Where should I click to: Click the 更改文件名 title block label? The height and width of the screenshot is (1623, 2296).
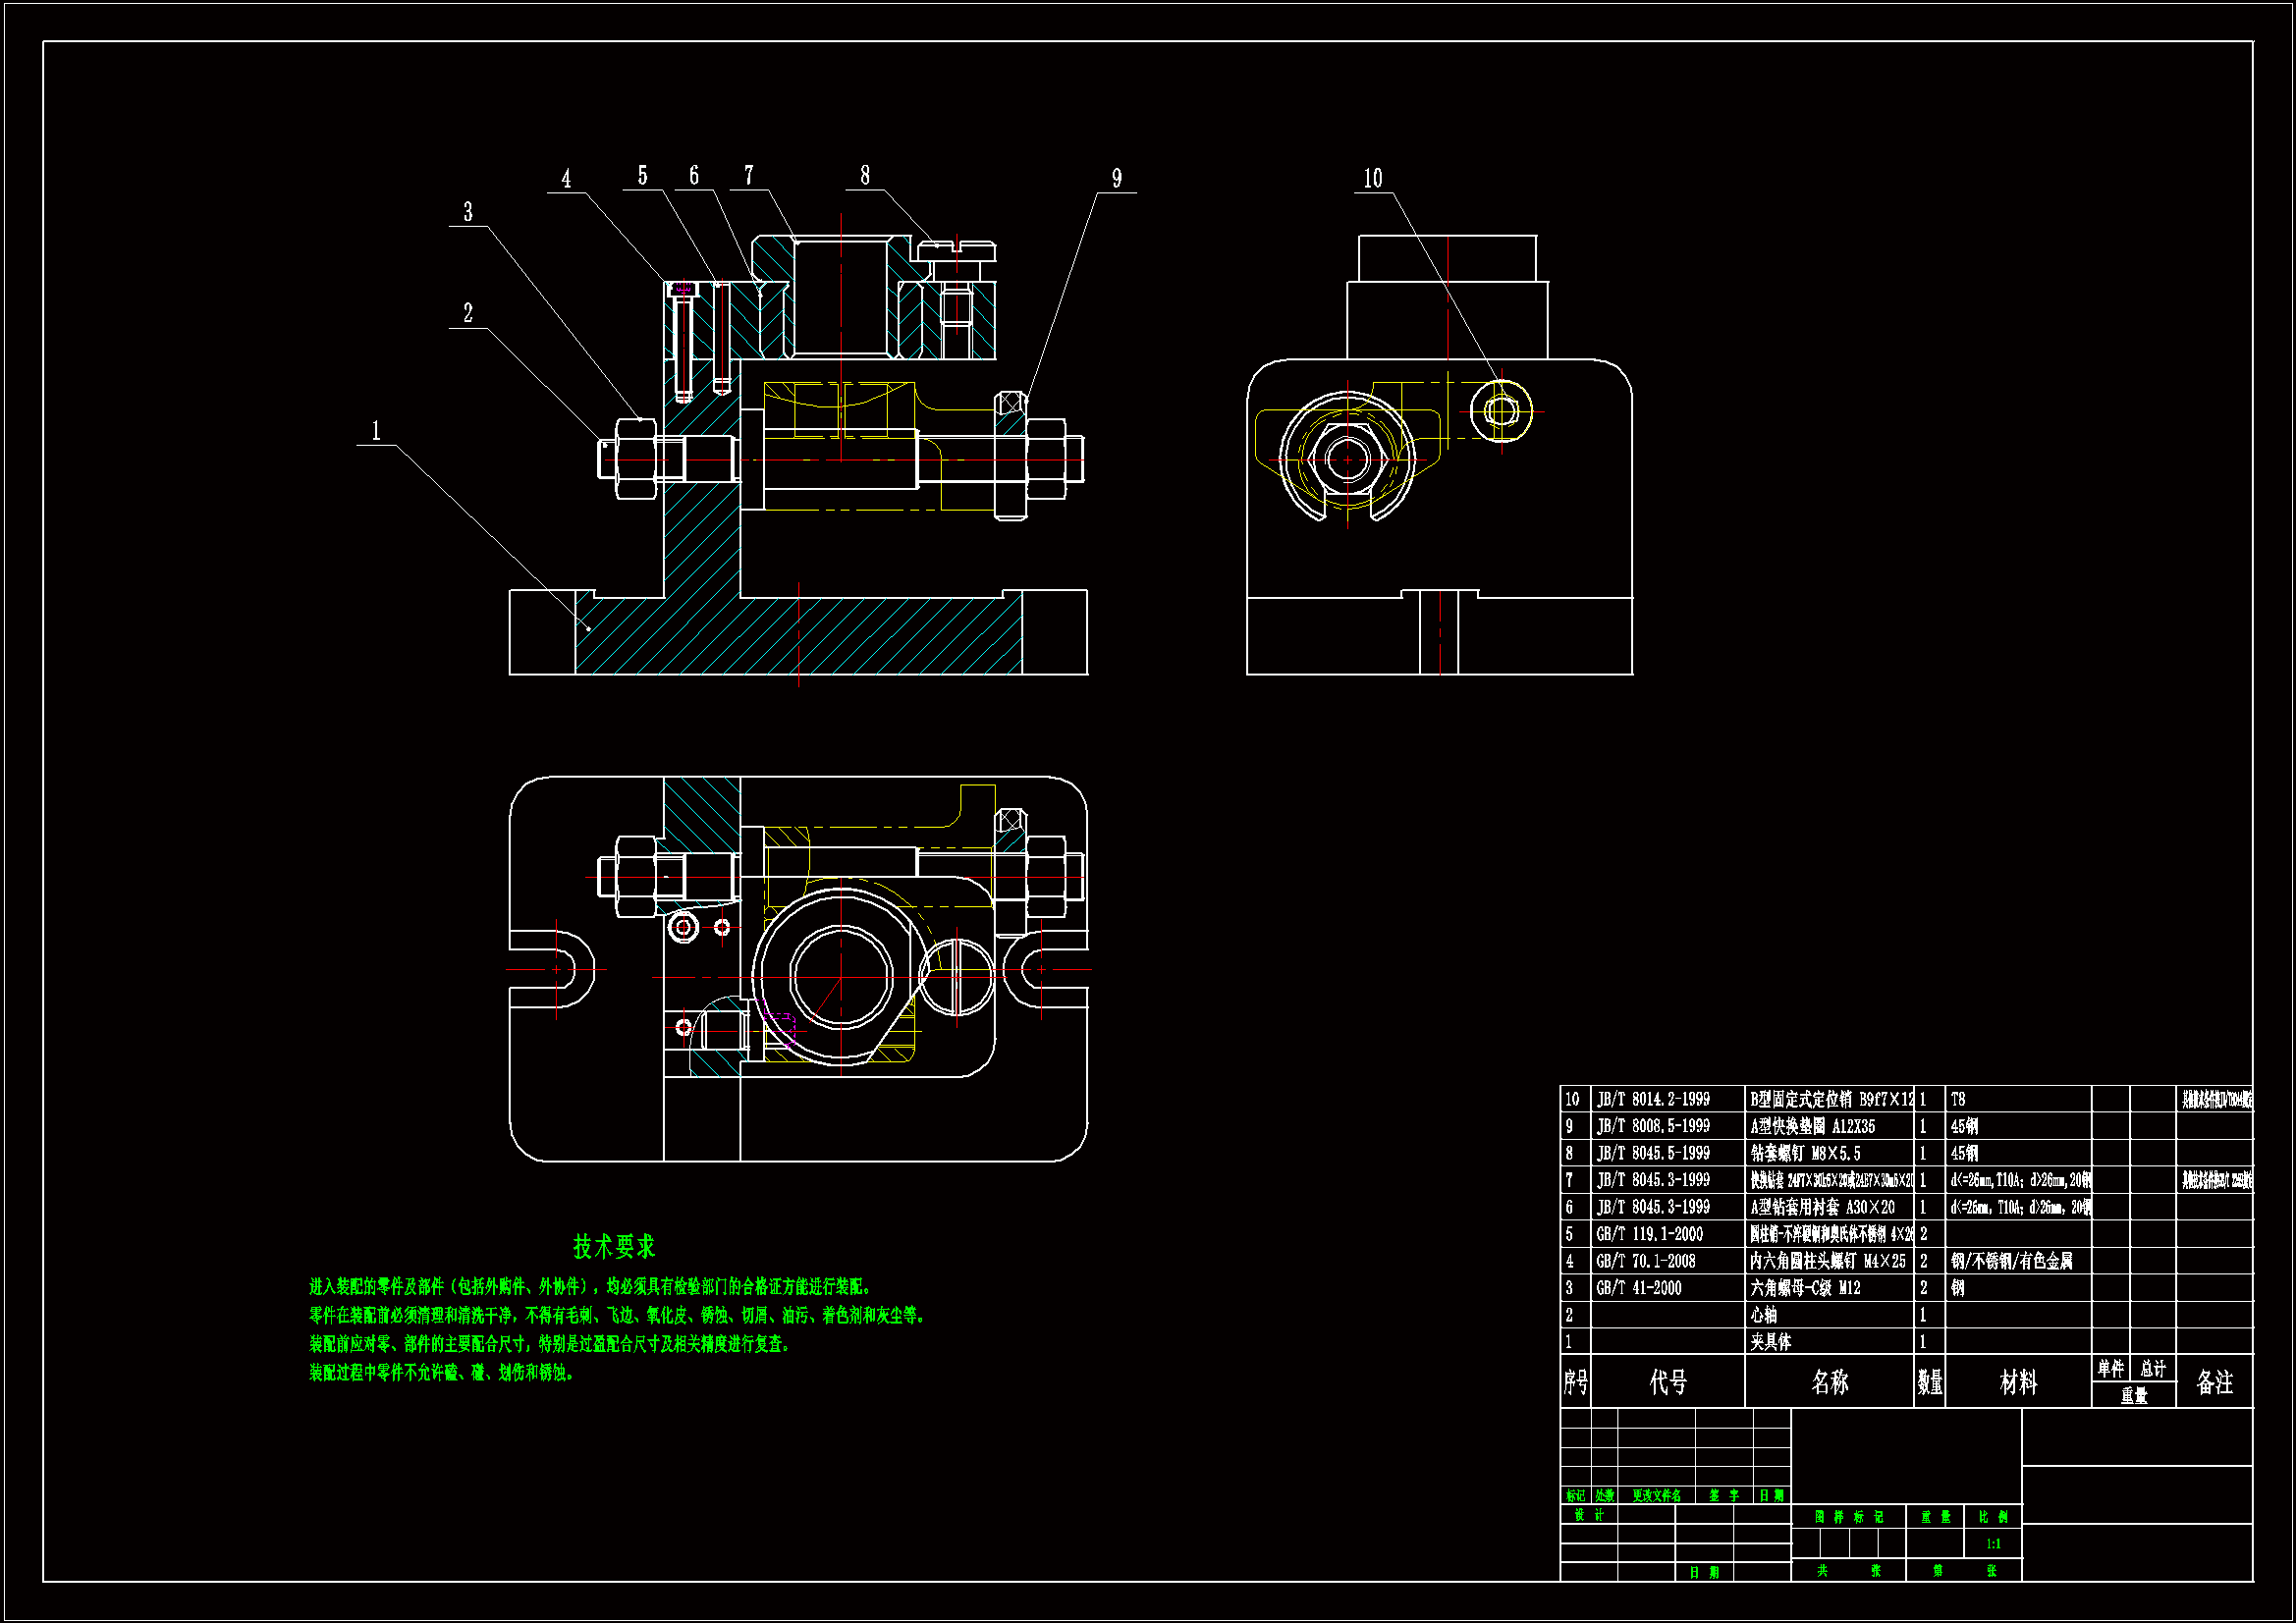[1656, 1496]
